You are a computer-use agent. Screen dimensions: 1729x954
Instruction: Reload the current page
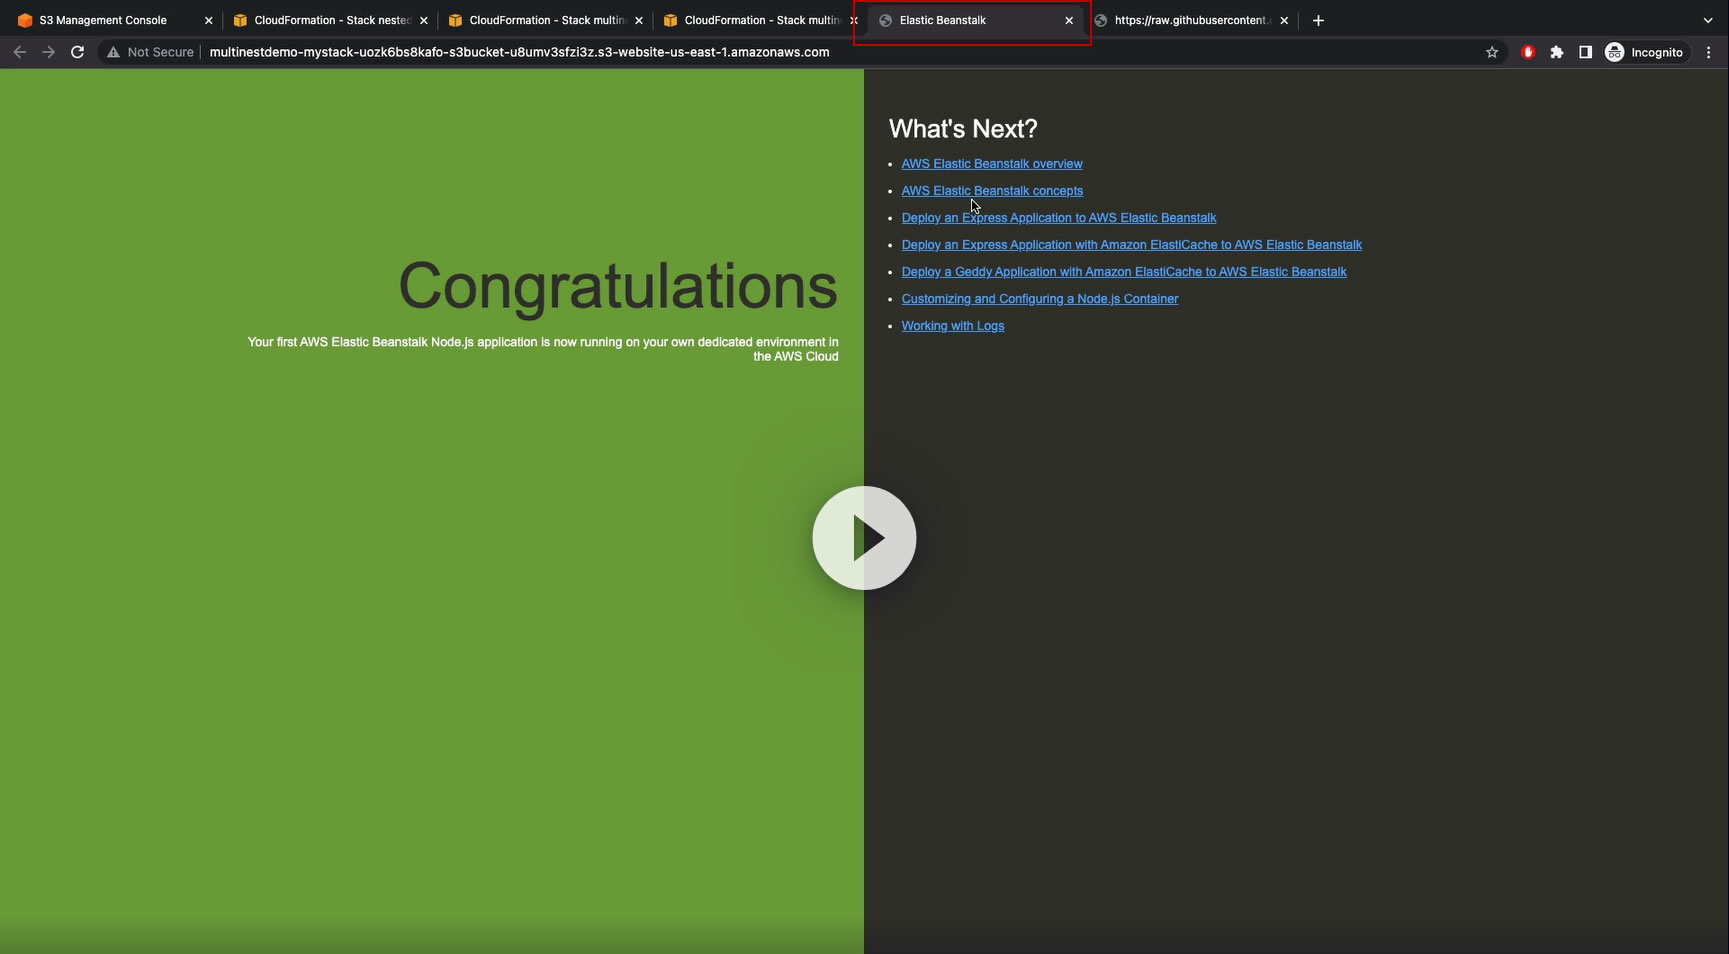tap(77, 52)
